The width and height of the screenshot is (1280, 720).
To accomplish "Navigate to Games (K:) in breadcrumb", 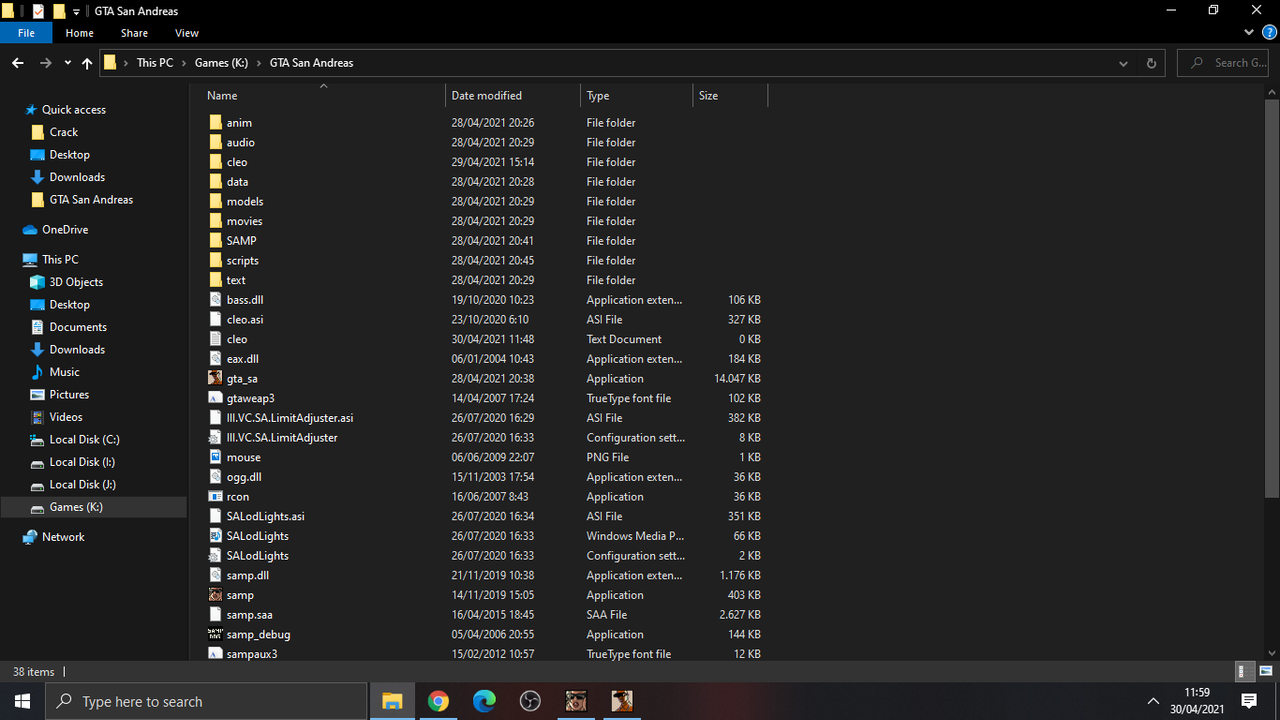I will click(x=221, y=62).
